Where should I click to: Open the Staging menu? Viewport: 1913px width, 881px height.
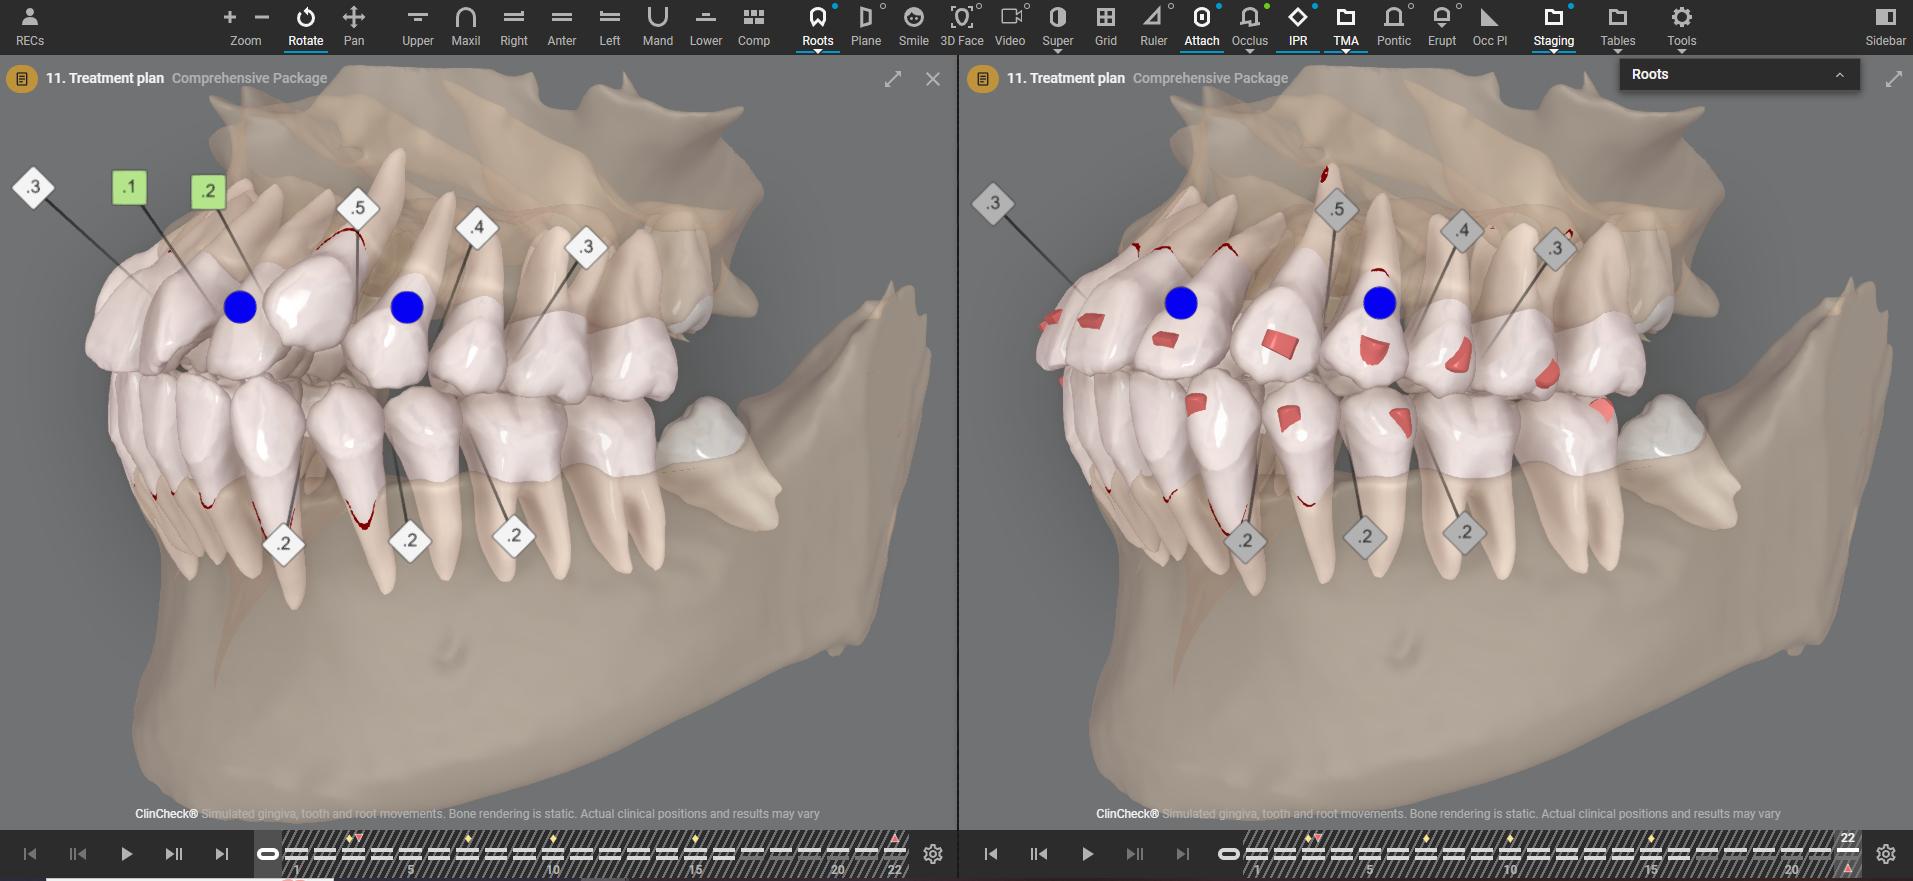[x=1554, y=27]
